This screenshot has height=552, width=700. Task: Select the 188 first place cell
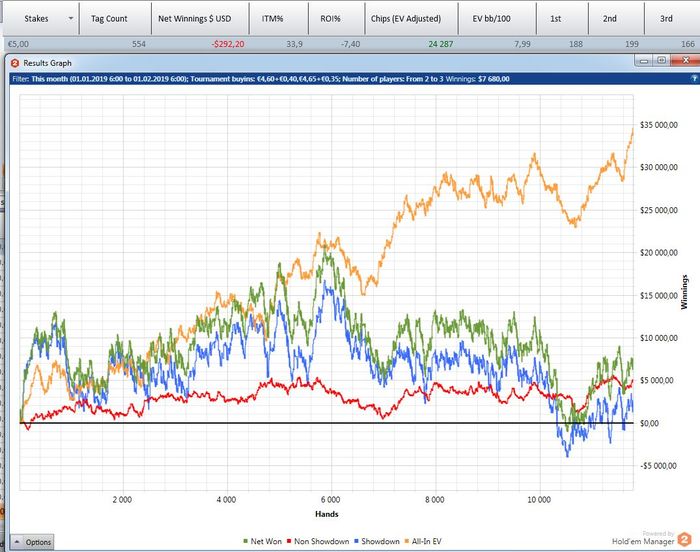click(x=576, y=44)
